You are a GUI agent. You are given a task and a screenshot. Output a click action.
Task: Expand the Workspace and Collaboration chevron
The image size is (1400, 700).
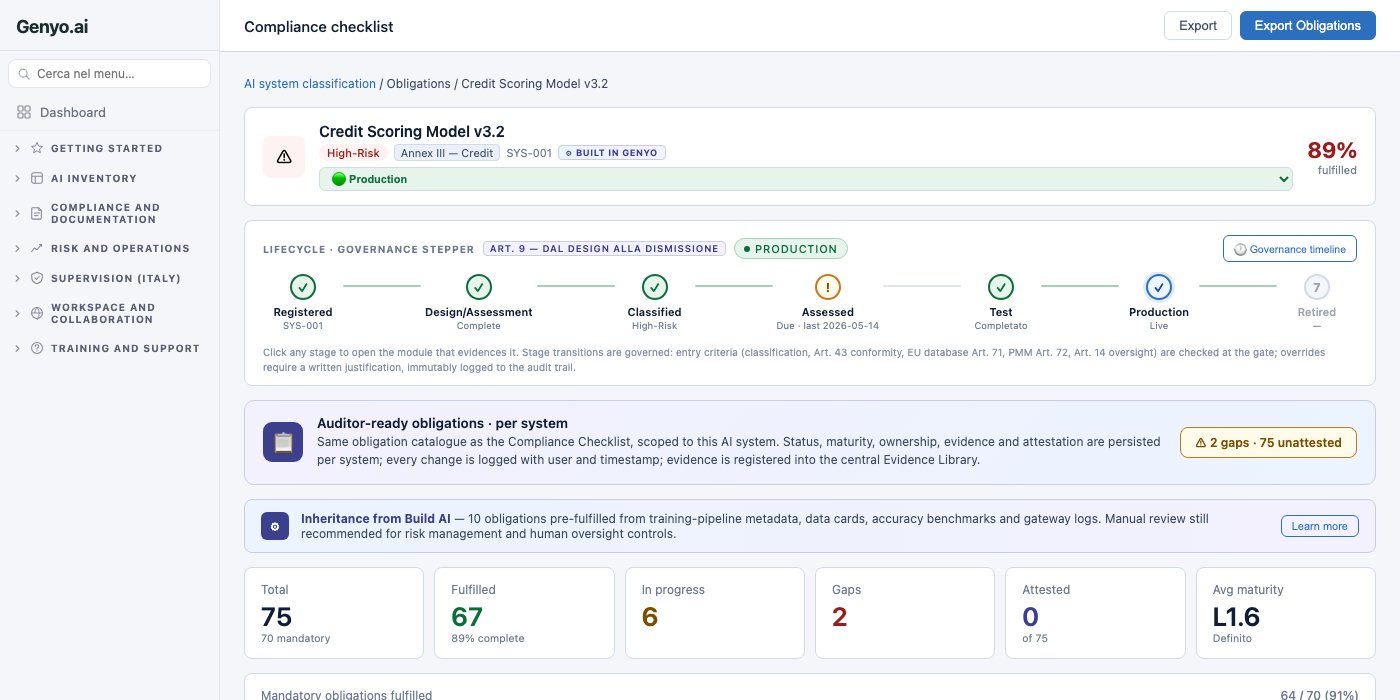click(17, 314)
